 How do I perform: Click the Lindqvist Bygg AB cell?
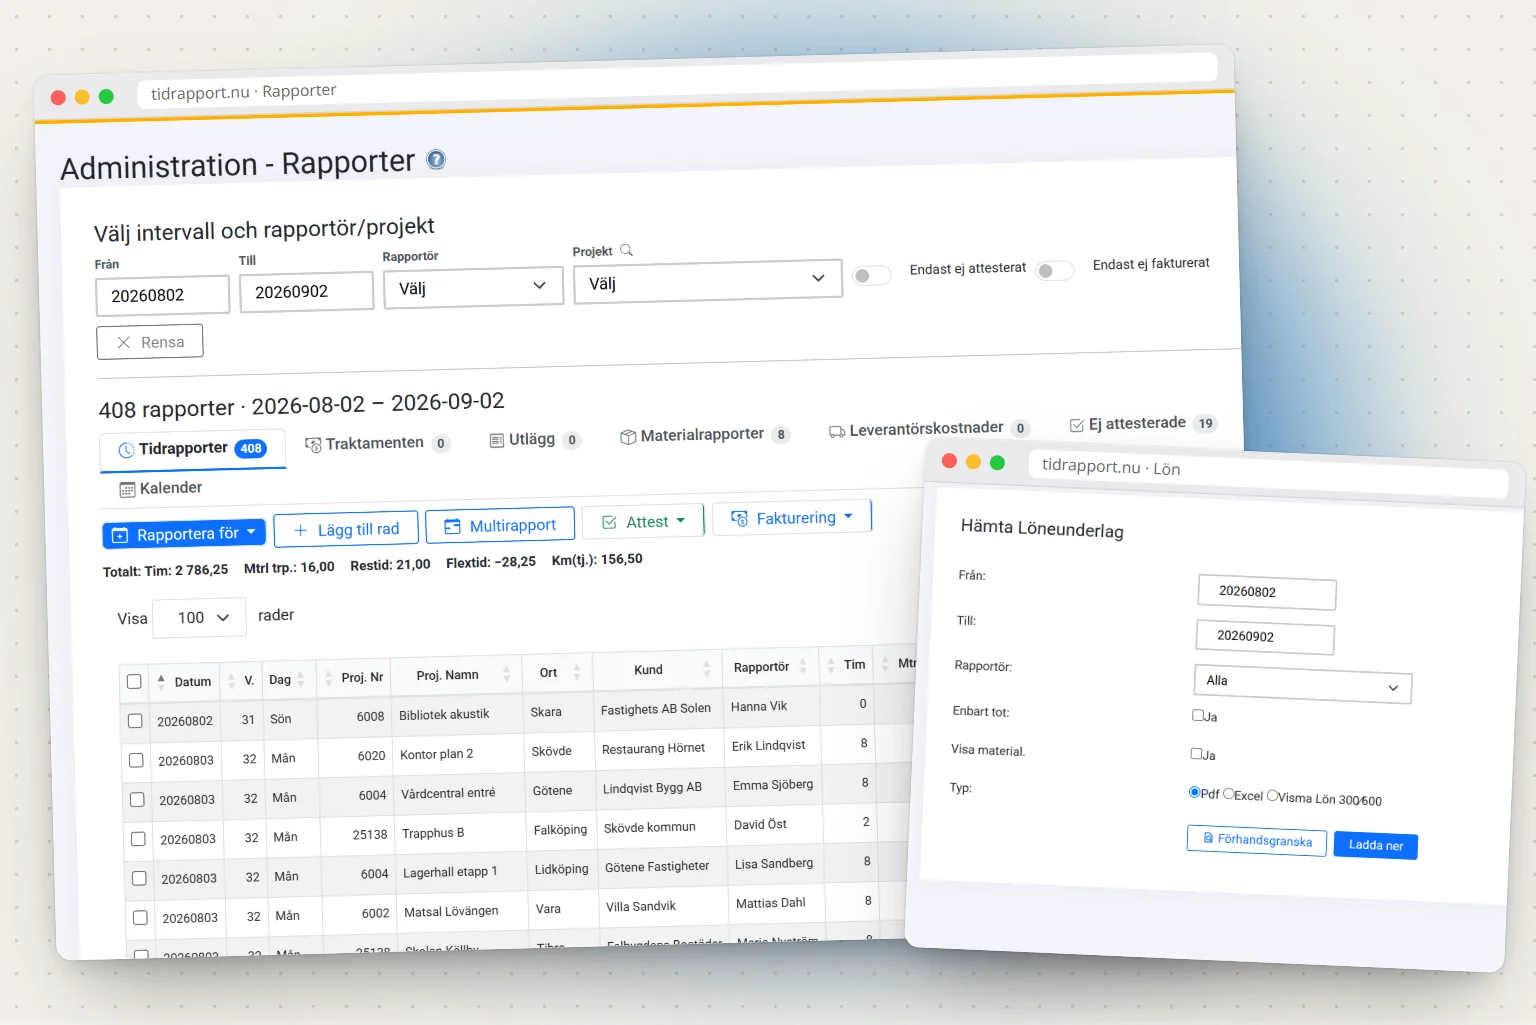[x=659, y=787]
